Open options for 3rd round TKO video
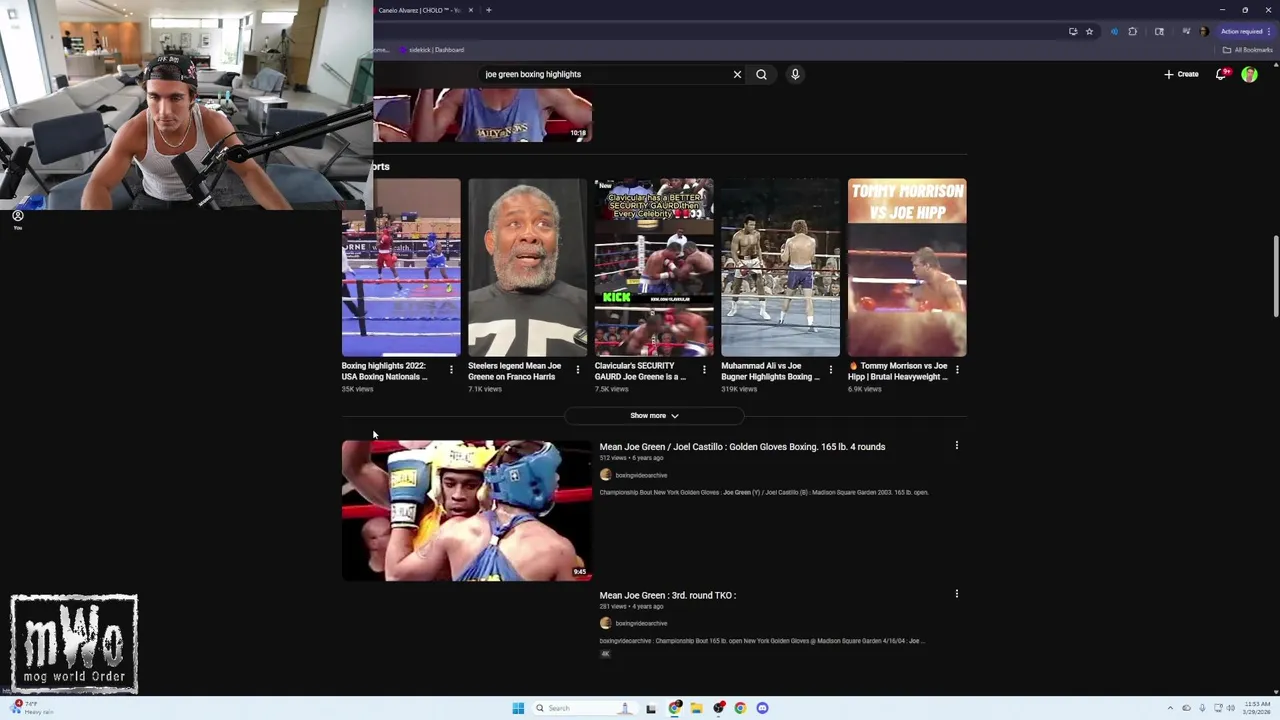 click(956, 594)
